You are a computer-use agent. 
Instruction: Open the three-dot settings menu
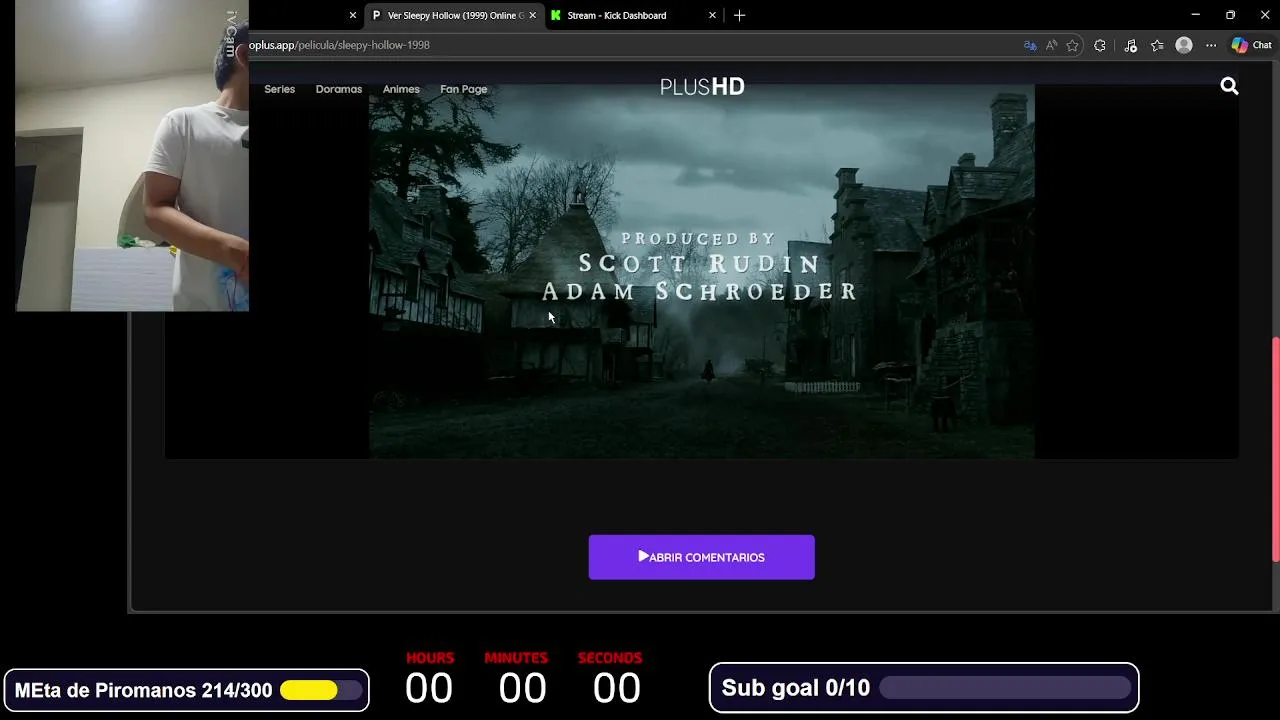click(x=1211, y=45)
